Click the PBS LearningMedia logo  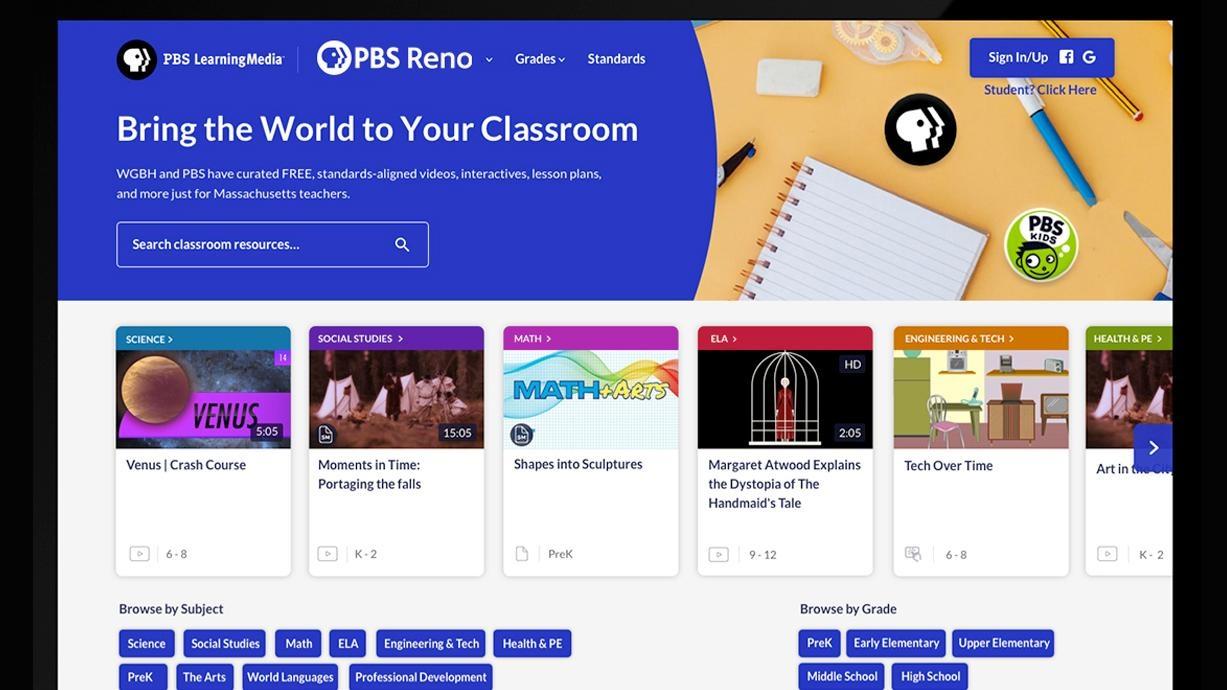coord(200,59)
